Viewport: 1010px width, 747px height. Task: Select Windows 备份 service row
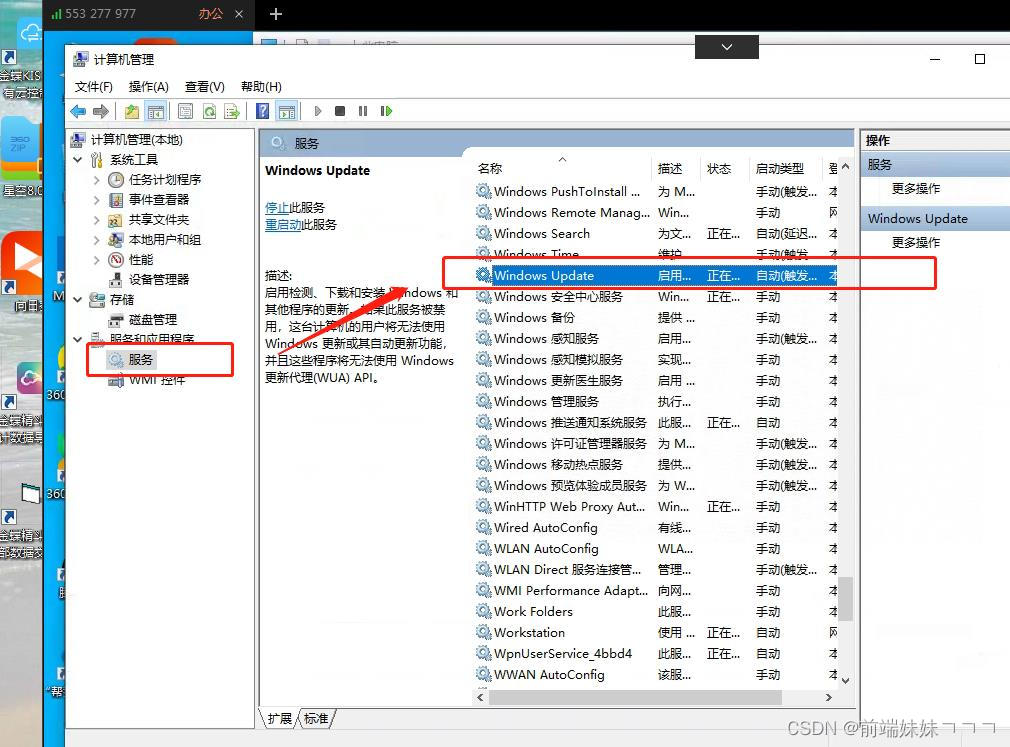[656, 317]
